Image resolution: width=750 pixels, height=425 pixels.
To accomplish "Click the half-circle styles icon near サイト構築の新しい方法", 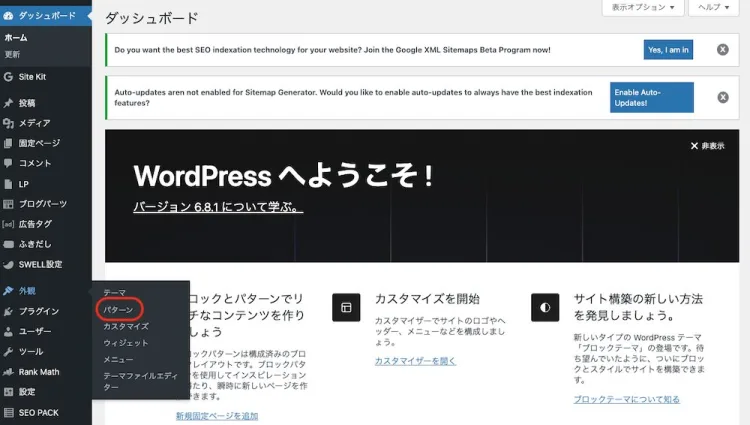I will pos(545,307).
